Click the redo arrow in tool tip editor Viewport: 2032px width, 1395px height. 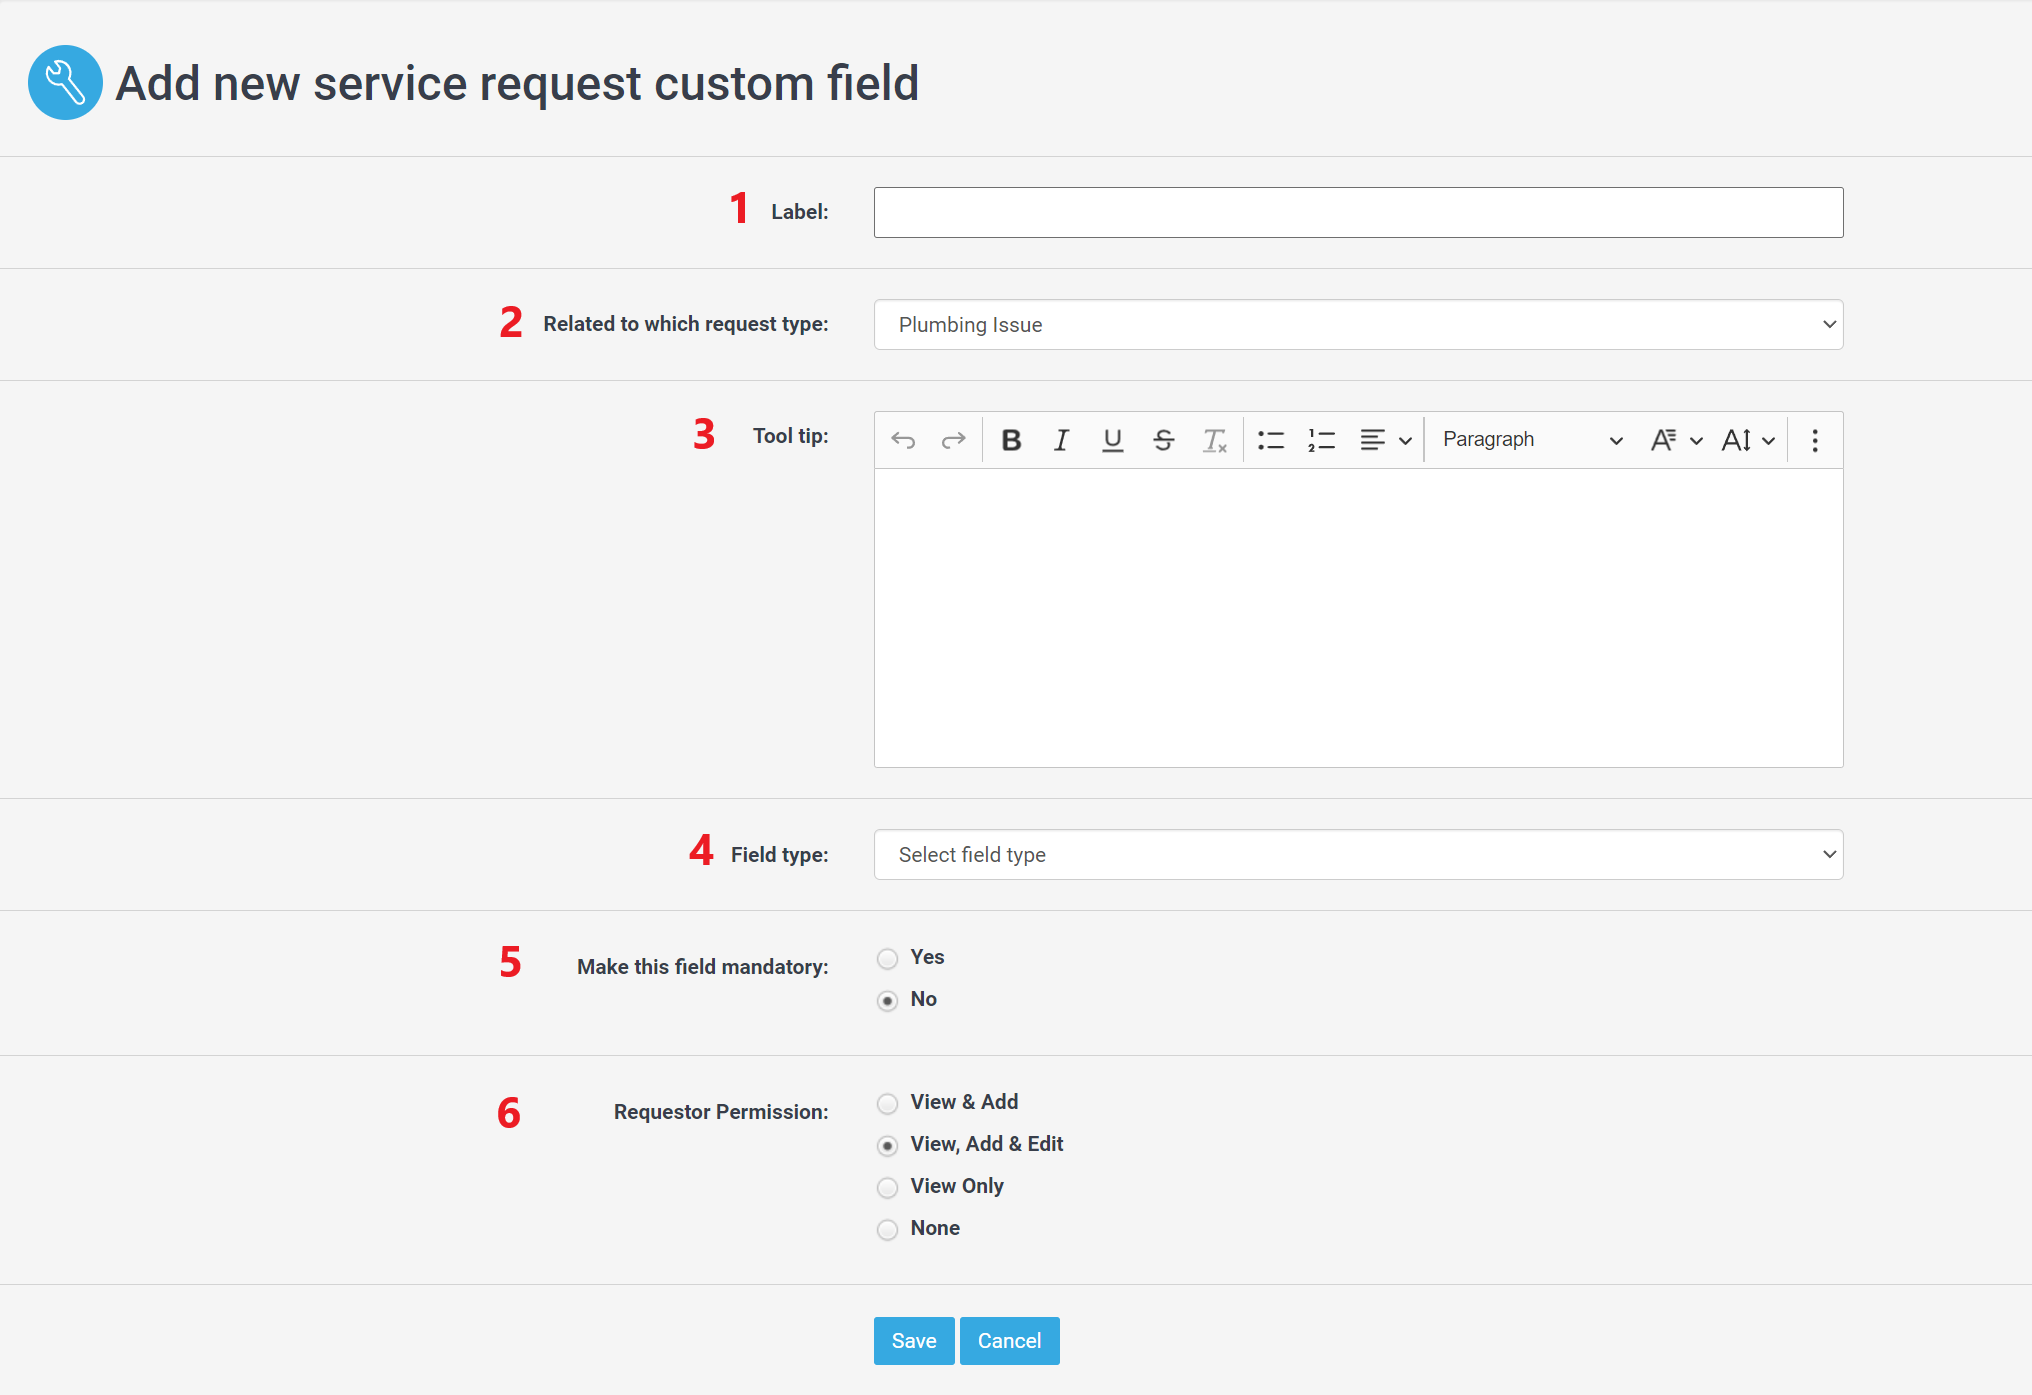[x=954, y=440]
